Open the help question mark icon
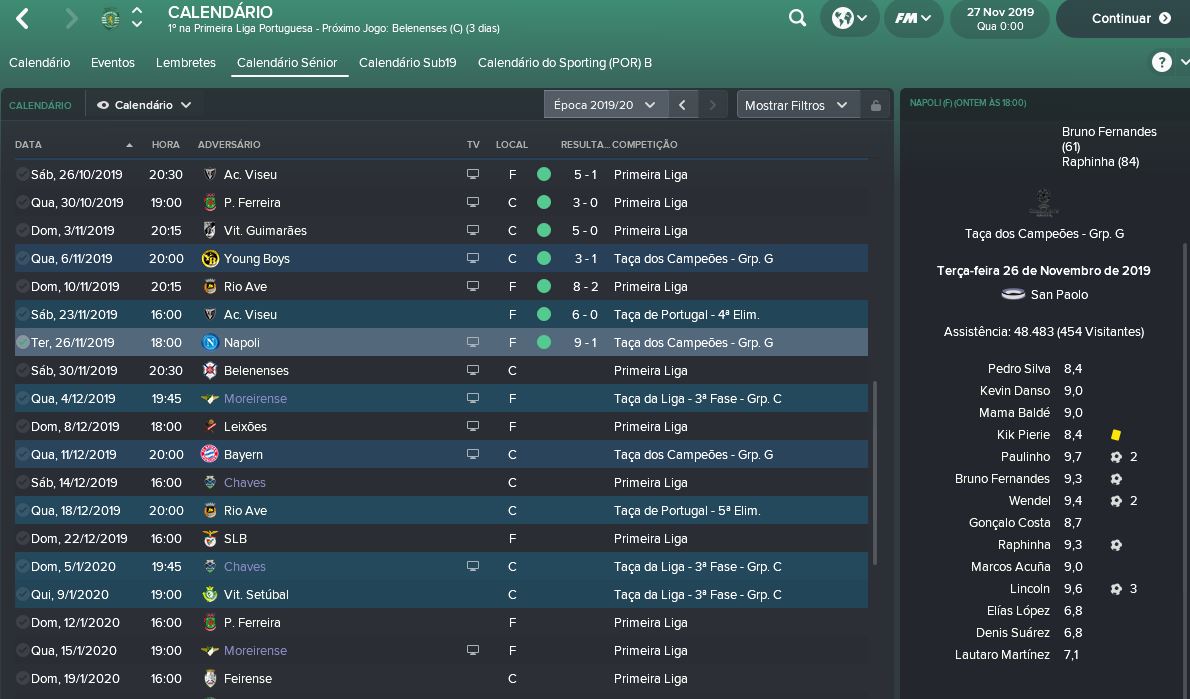 1161,62
